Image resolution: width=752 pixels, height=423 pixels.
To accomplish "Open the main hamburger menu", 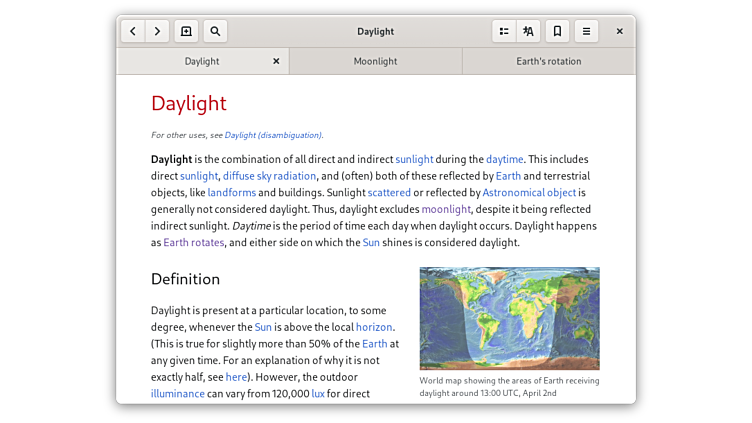I will (586, 31).
